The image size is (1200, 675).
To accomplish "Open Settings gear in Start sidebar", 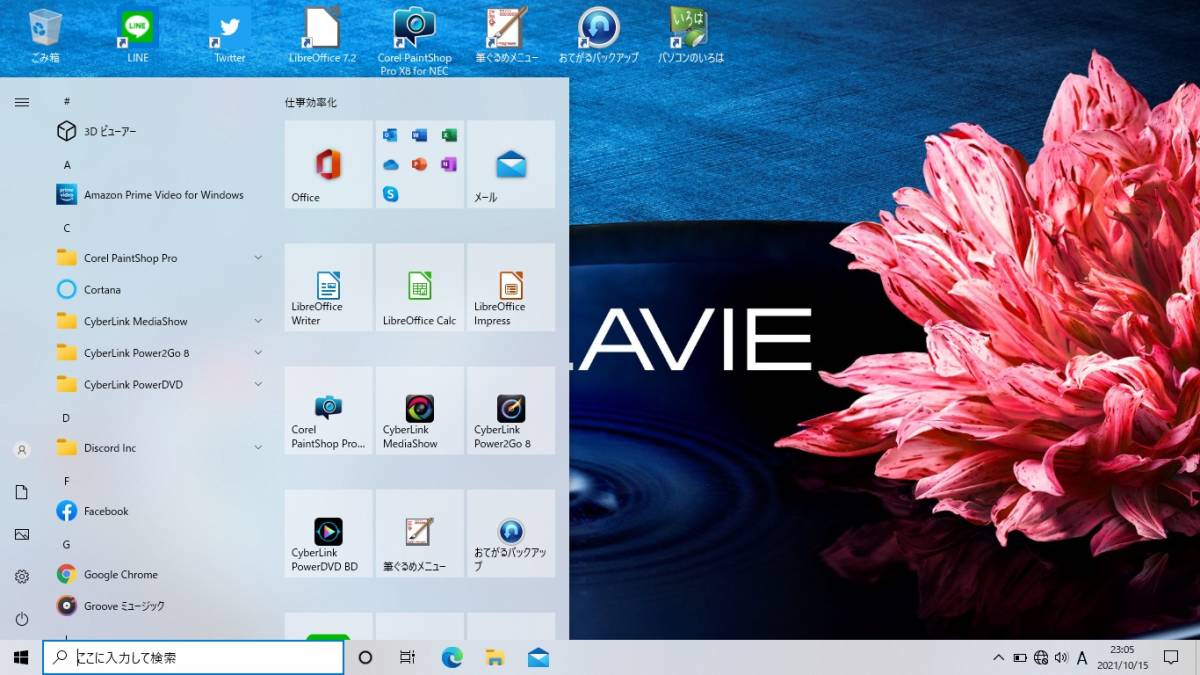I will click(x=22, y=576).
